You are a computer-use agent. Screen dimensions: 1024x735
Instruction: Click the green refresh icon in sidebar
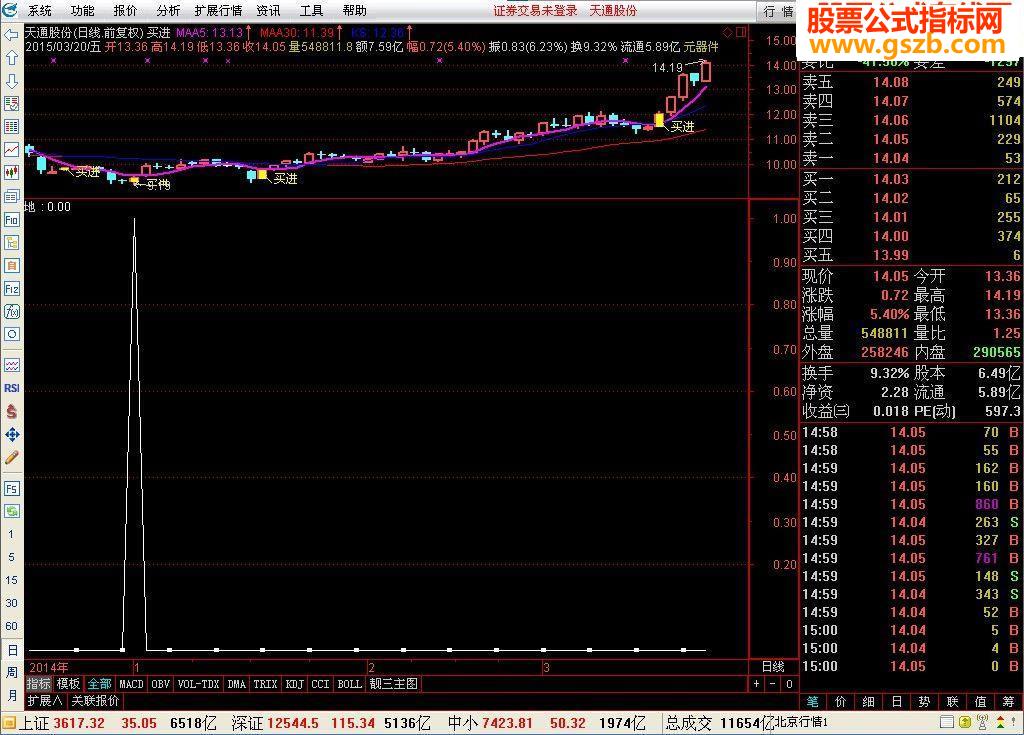coord(11,512)
